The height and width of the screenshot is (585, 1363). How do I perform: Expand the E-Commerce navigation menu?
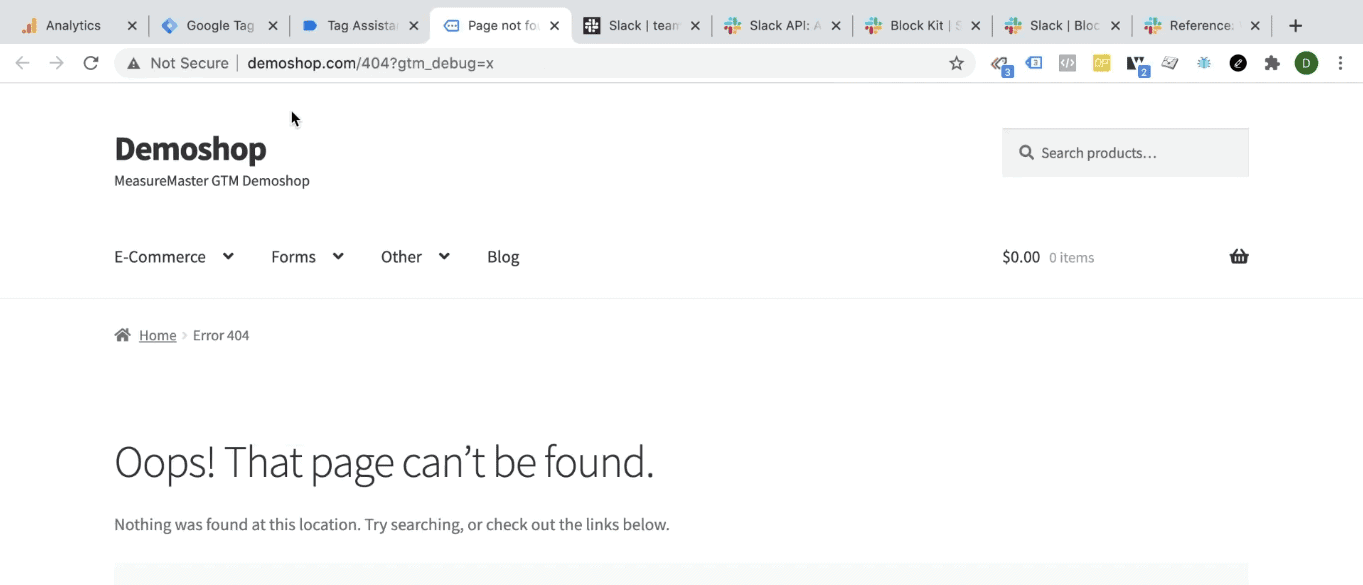[174, 256]
